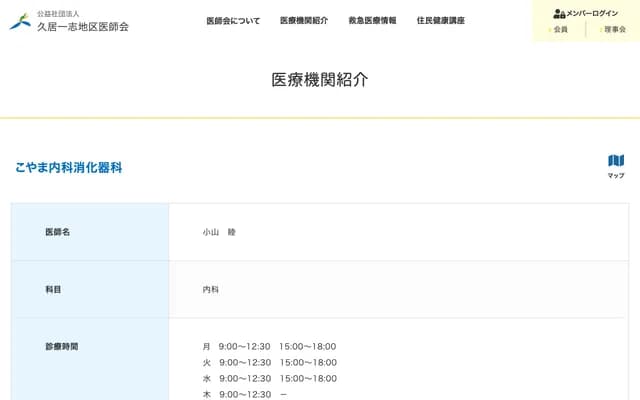Click the 科目 row header cell
Viewport: 640px width, 400px height.
click(x=54, y=289)
